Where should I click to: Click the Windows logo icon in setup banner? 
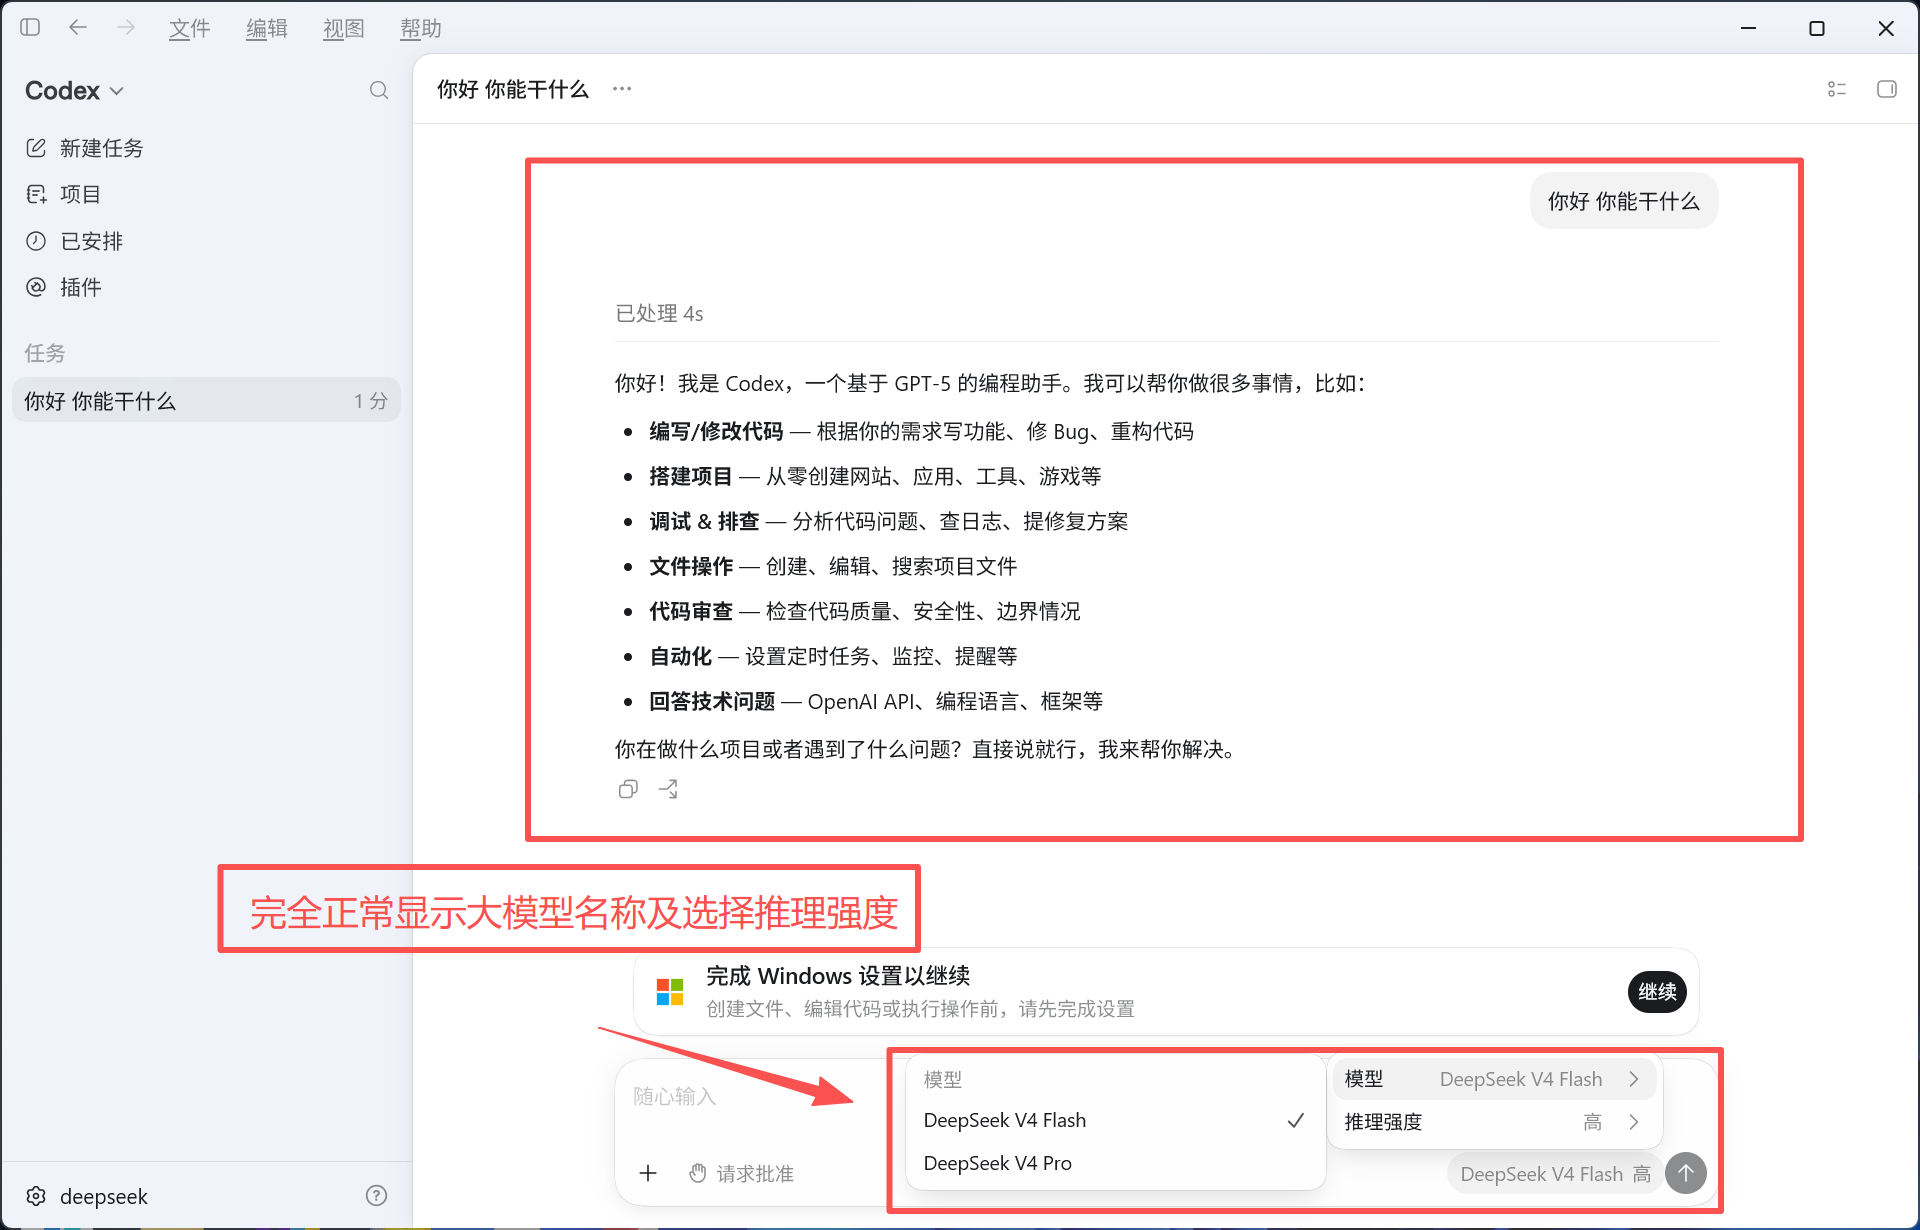click(670, 992)
